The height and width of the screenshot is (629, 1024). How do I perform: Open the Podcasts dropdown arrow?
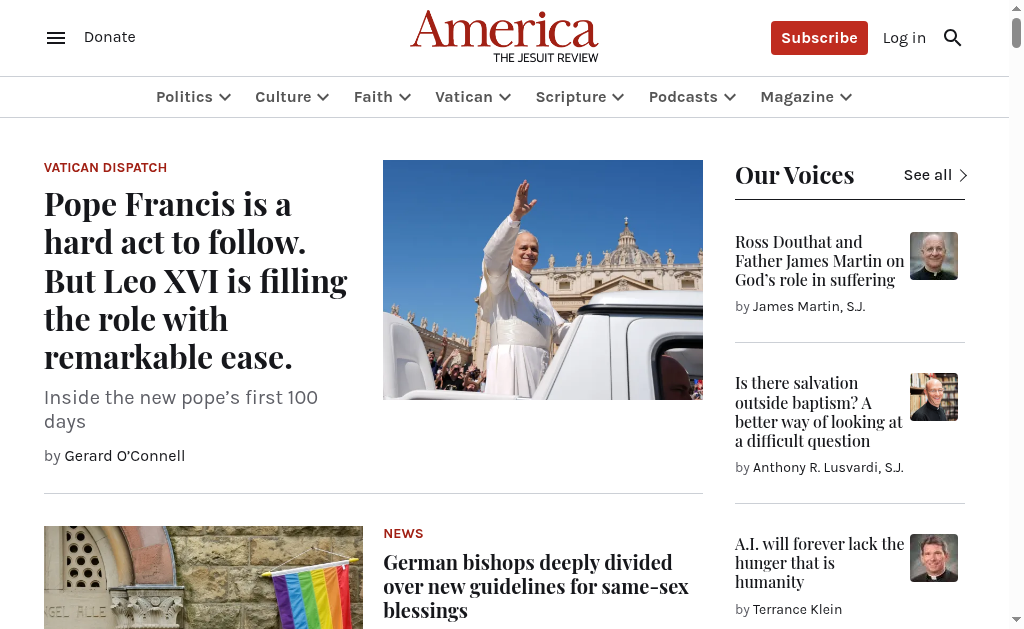(730, 97)
